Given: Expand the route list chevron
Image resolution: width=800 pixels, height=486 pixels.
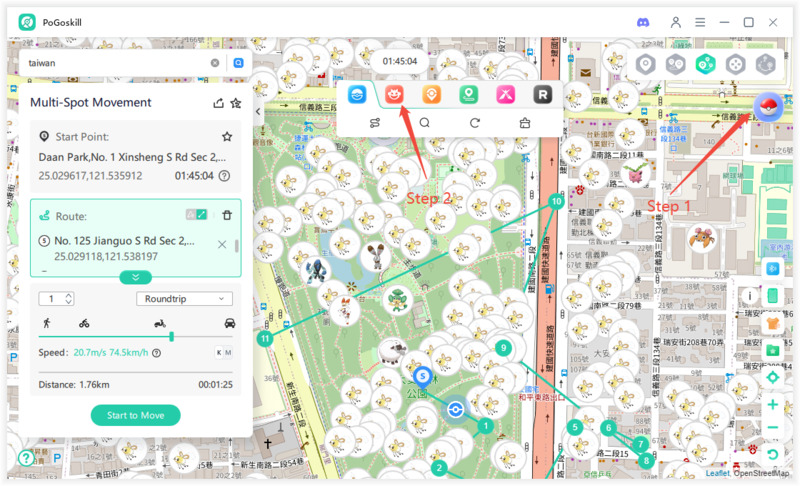Looking at the screenshot, I should [x=135, y=277].
